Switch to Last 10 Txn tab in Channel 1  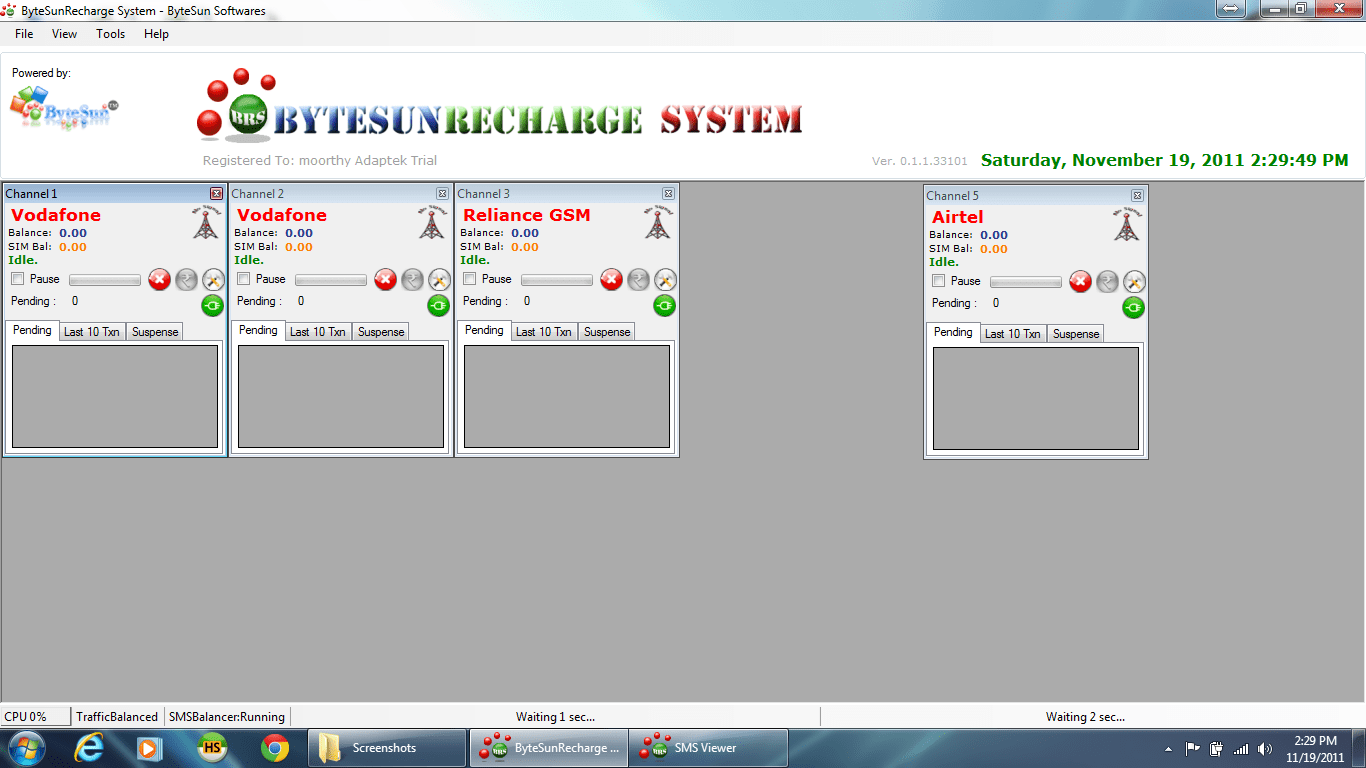click(x=92, y=332)
